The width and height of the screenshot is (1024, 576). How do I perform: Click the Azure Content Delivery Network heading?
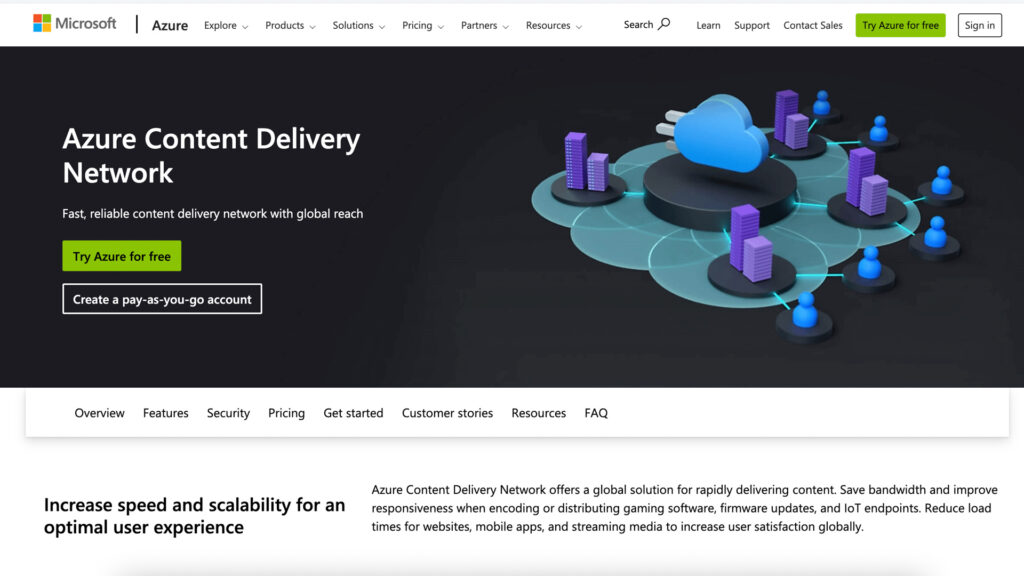point(211,155)
